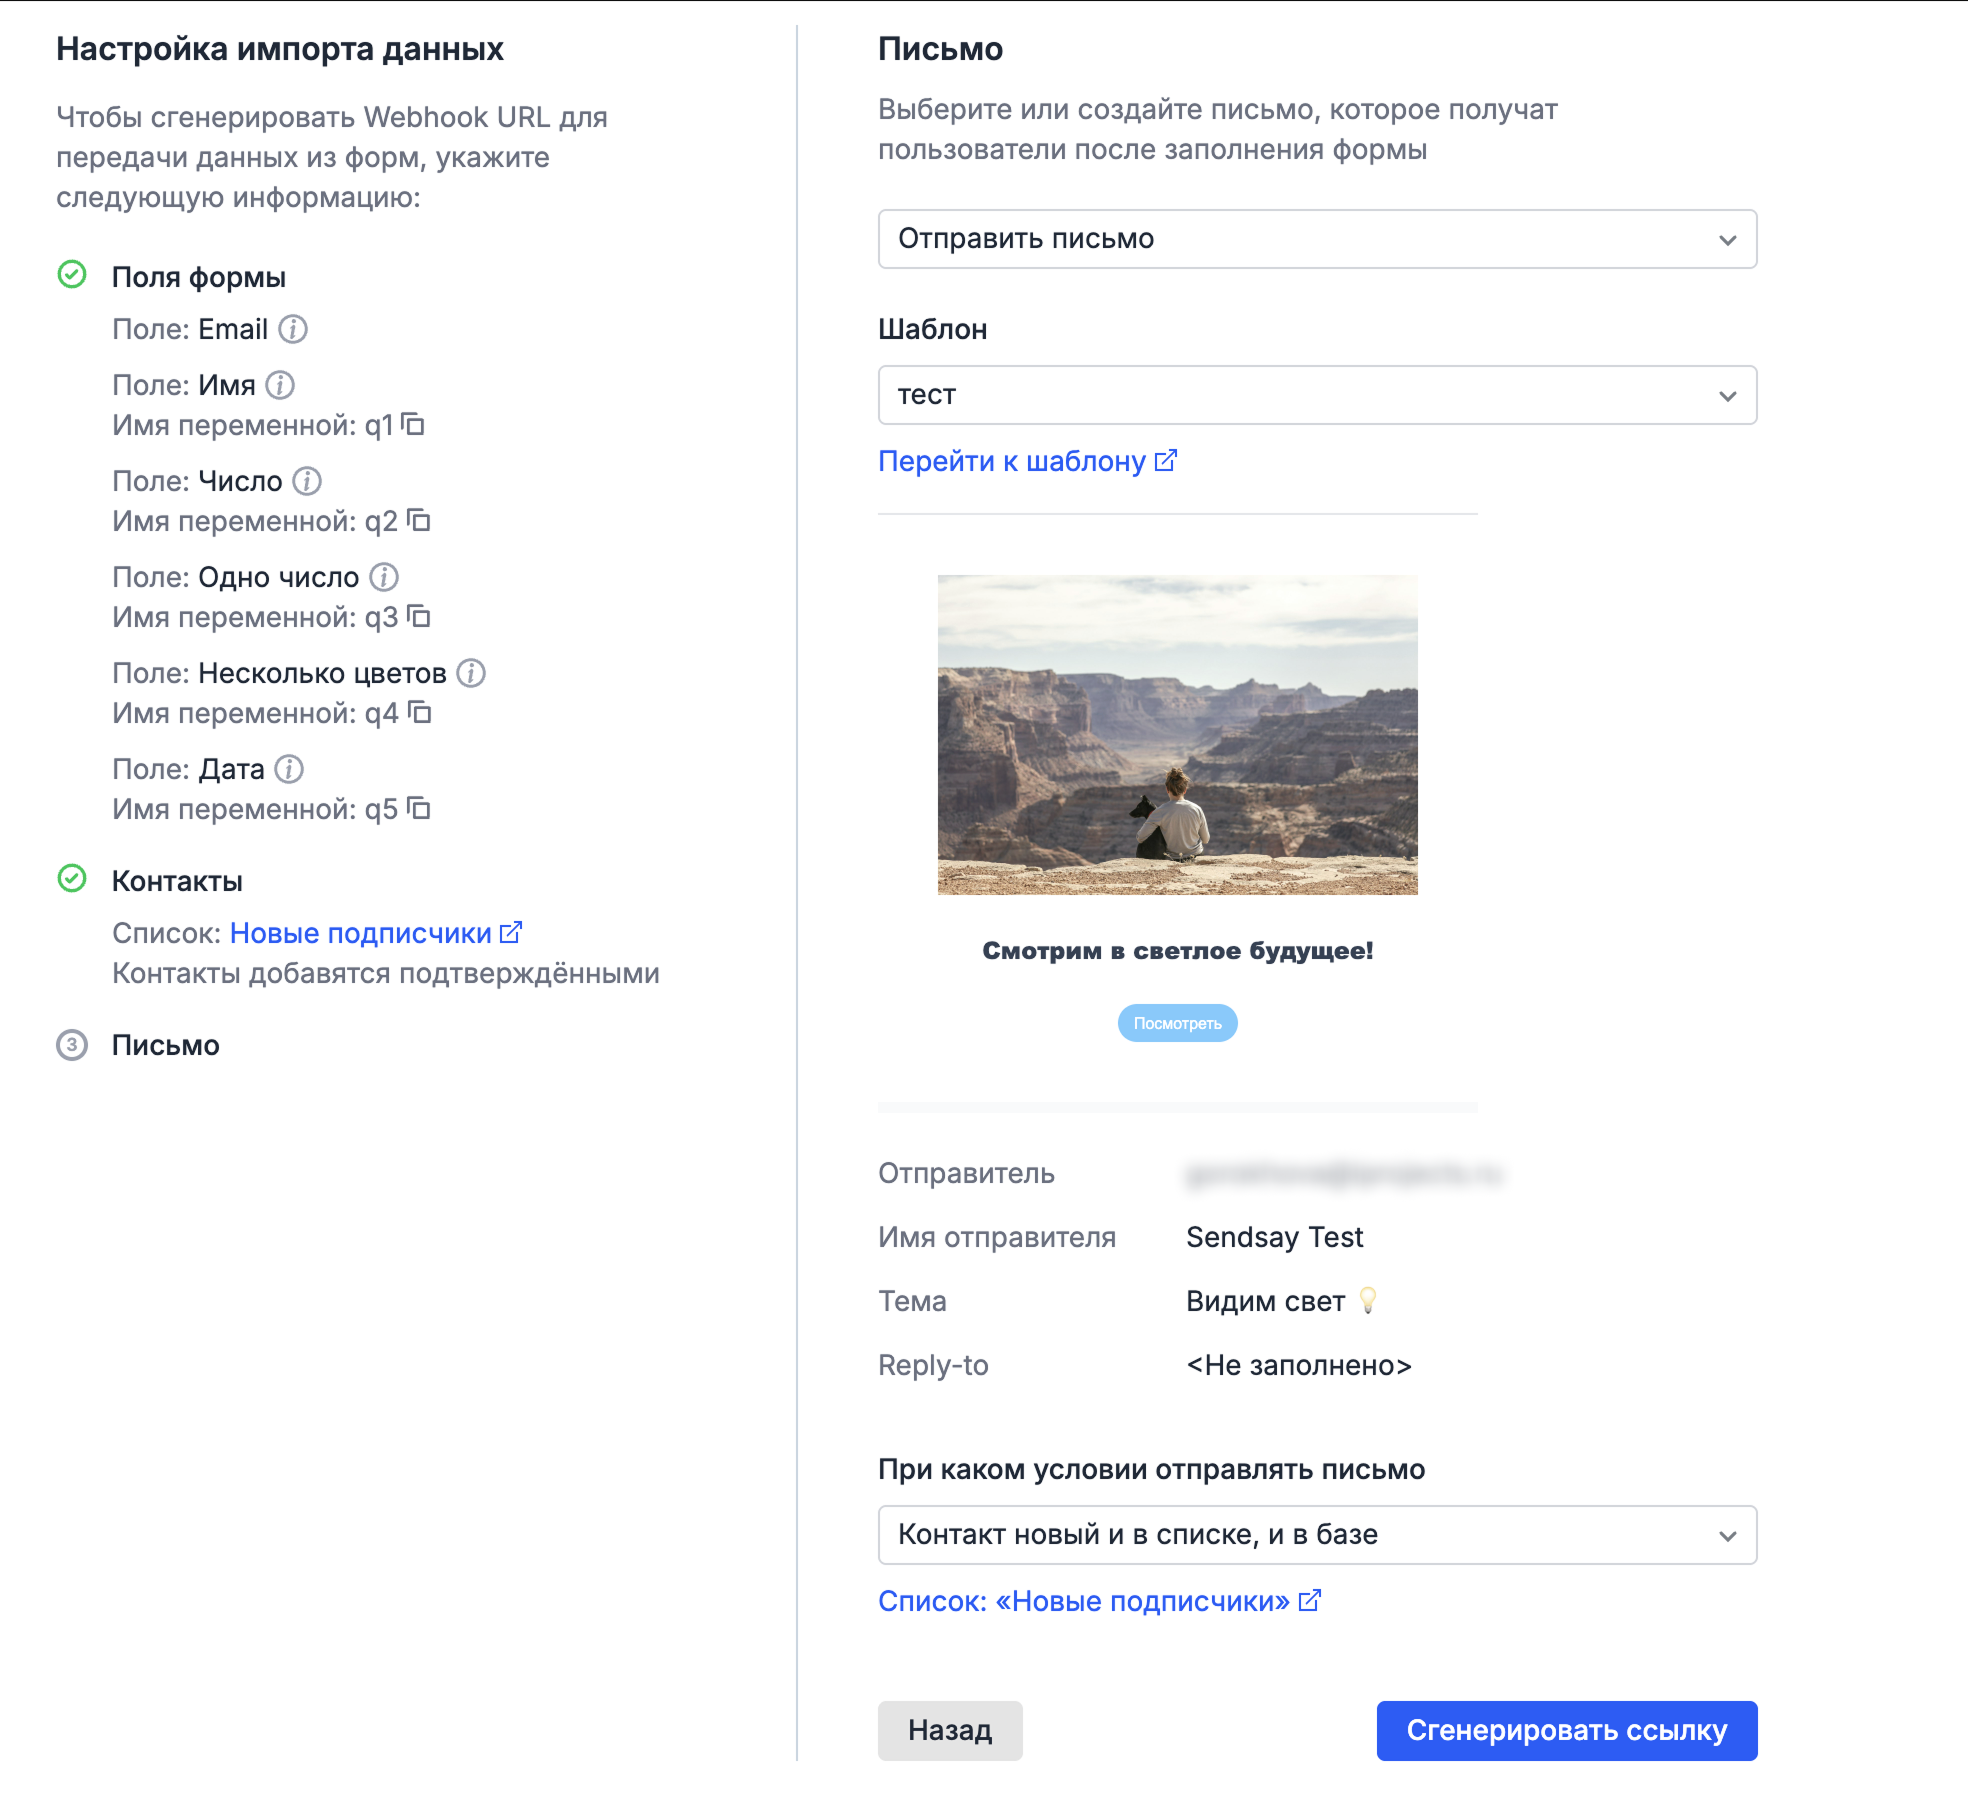
Task: Select step 3 Письмо
Action: click(x=165, y=1045)
